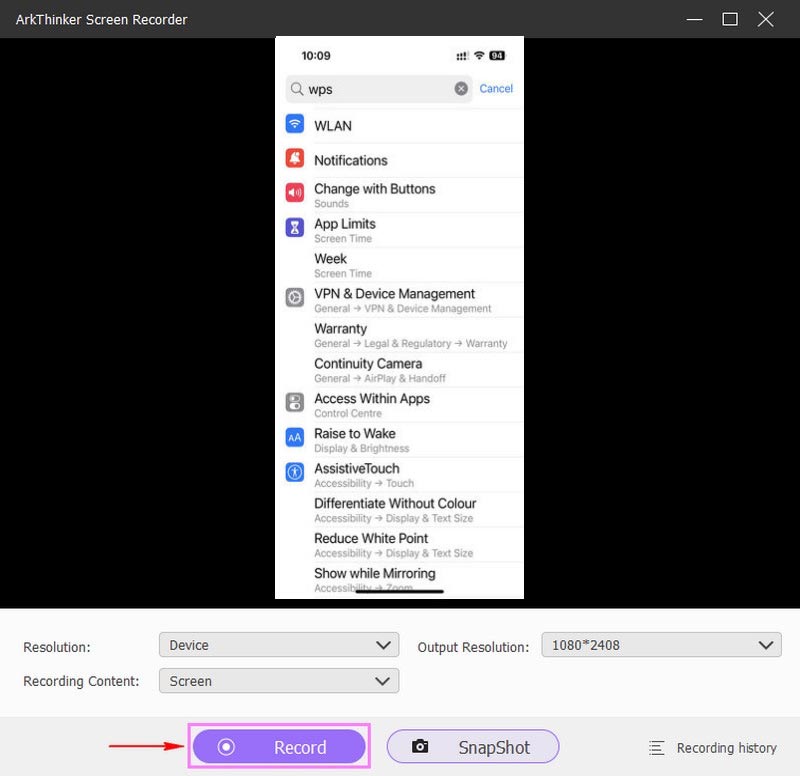The image size is (800, 776).
Task: Open the App Limits result
Action: click(399, 231)
